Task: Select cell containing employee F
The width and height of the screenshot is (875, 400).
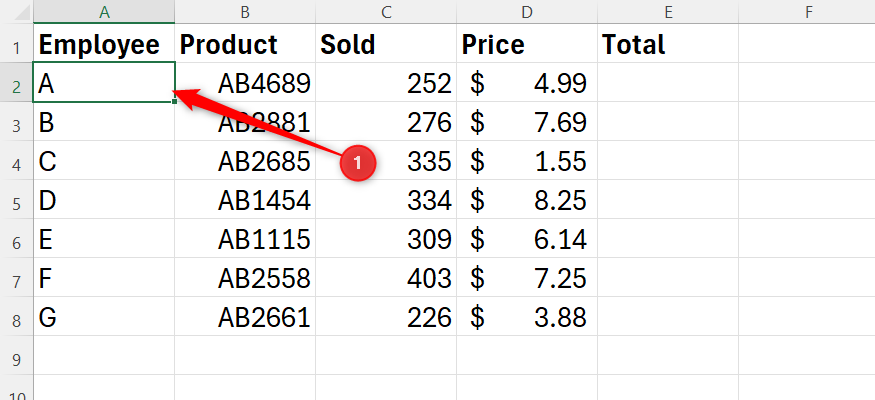Action: pos(104,278)
